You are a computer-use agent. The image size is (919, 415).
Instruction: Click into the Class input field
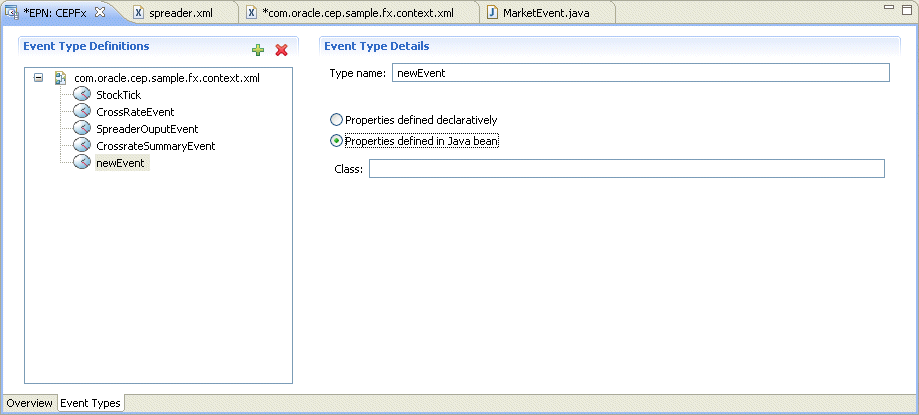click(627, 169)
